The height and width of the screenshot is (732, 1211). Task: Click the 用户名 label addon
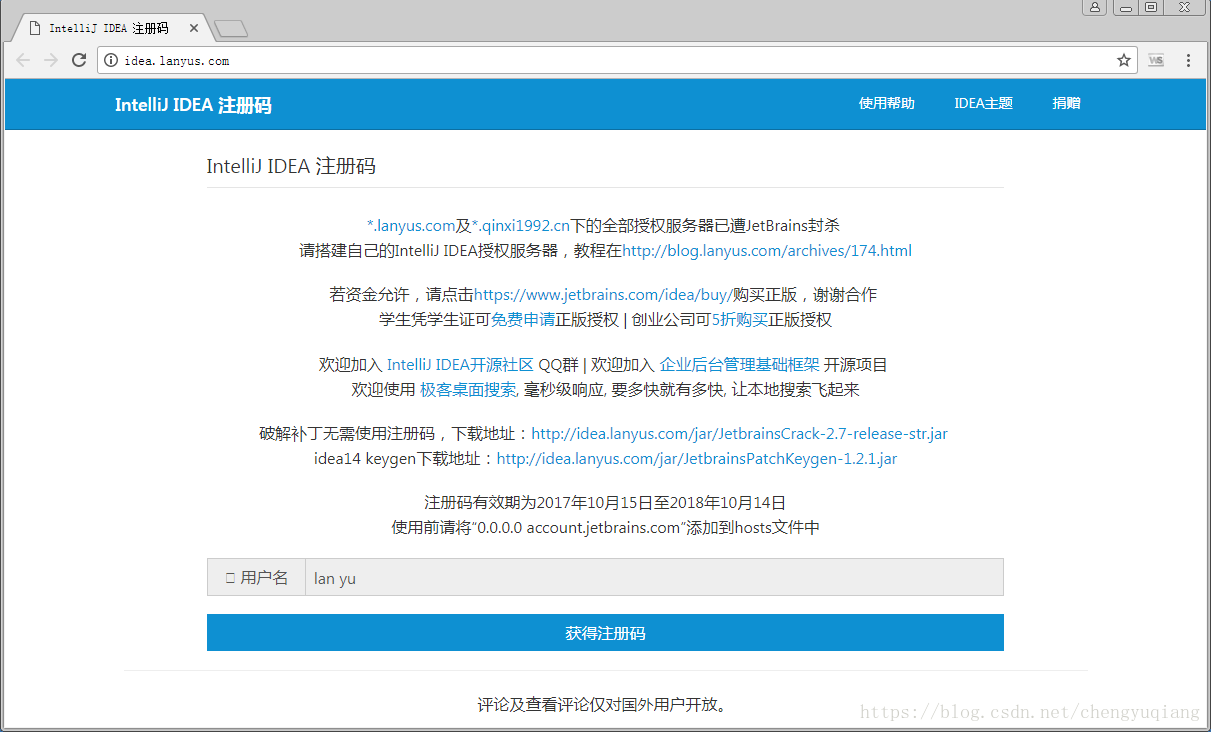(x=256, y=577)
